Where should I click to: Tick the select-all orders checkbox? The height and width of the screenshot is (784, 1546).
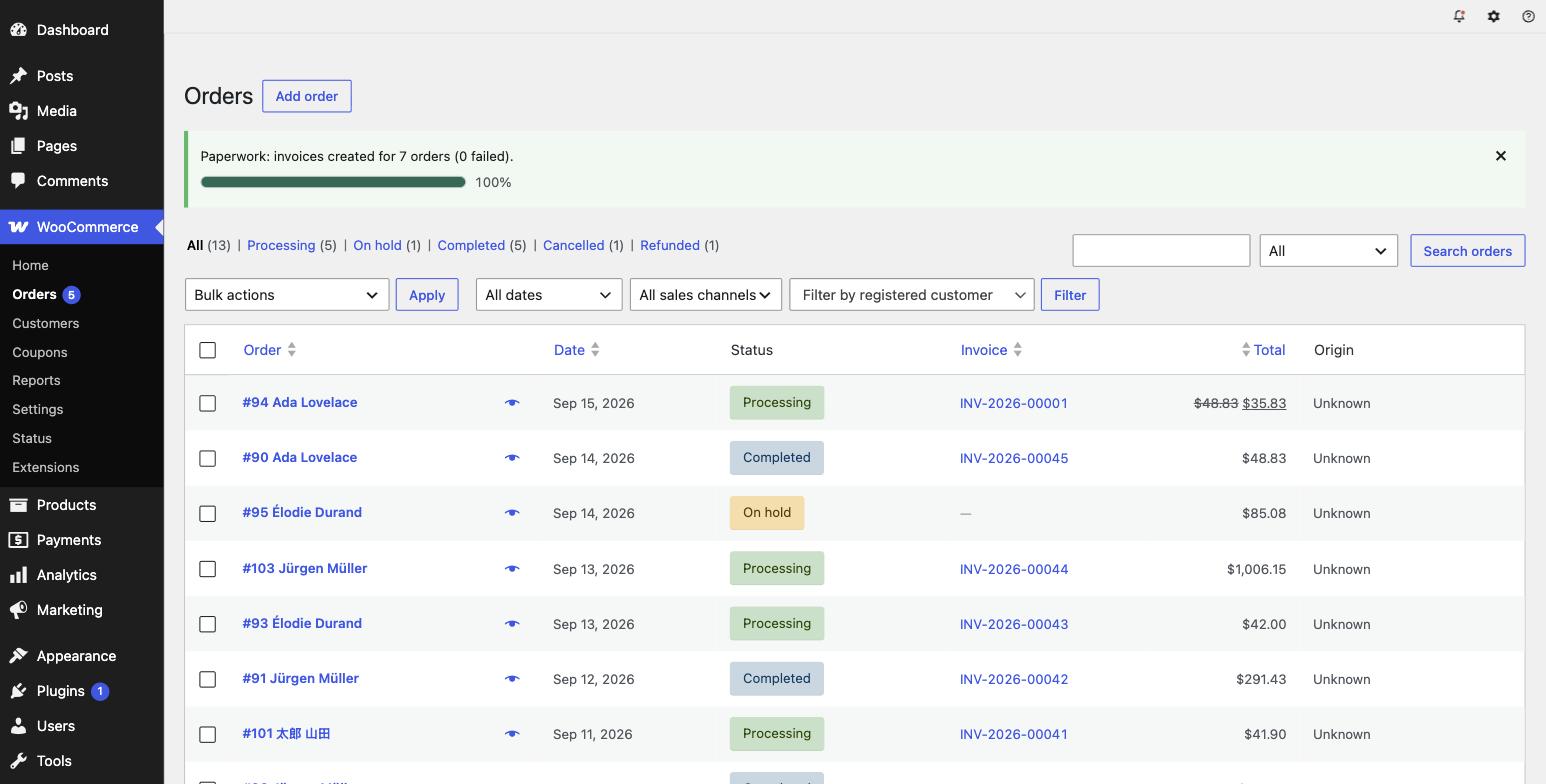208,350
